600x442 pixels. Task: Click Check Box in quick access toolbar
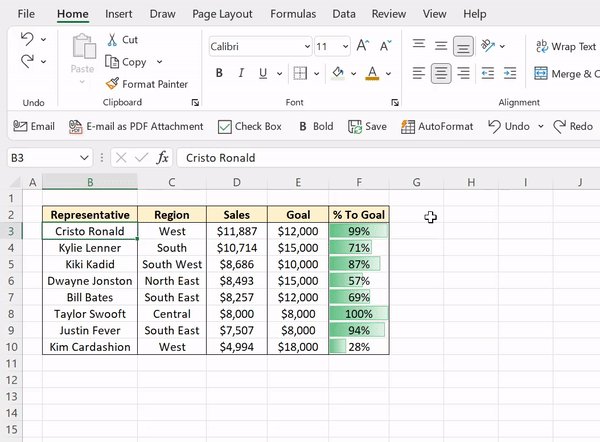click(x=249, y=126)
